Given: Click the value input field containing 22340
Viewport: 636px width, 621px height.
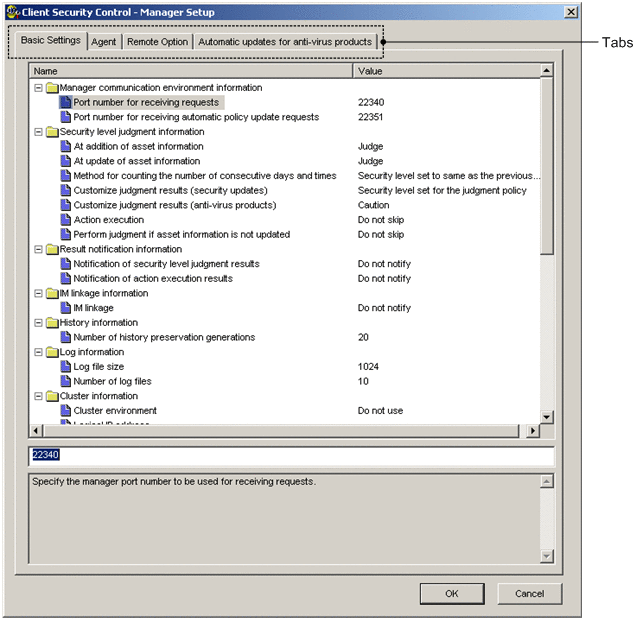Looking at the screenshot, I should tap(291, 457).
